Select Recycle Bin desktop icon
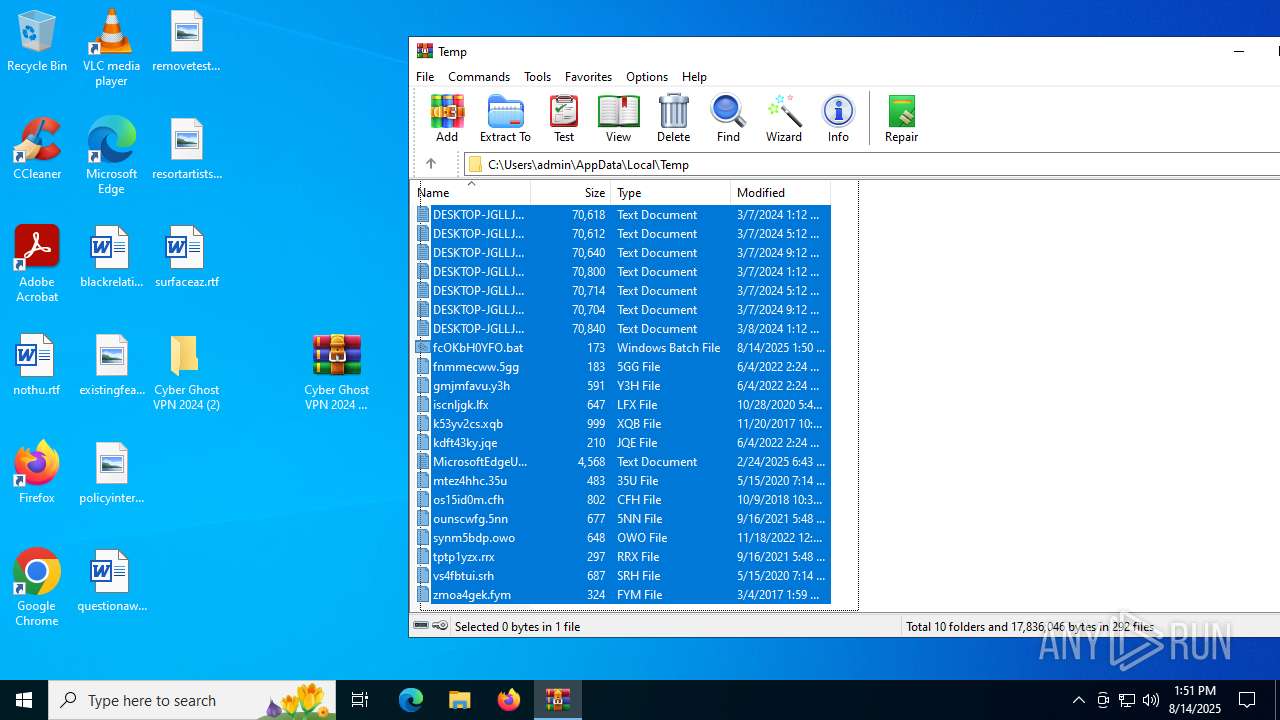 (x=37, y=42)
